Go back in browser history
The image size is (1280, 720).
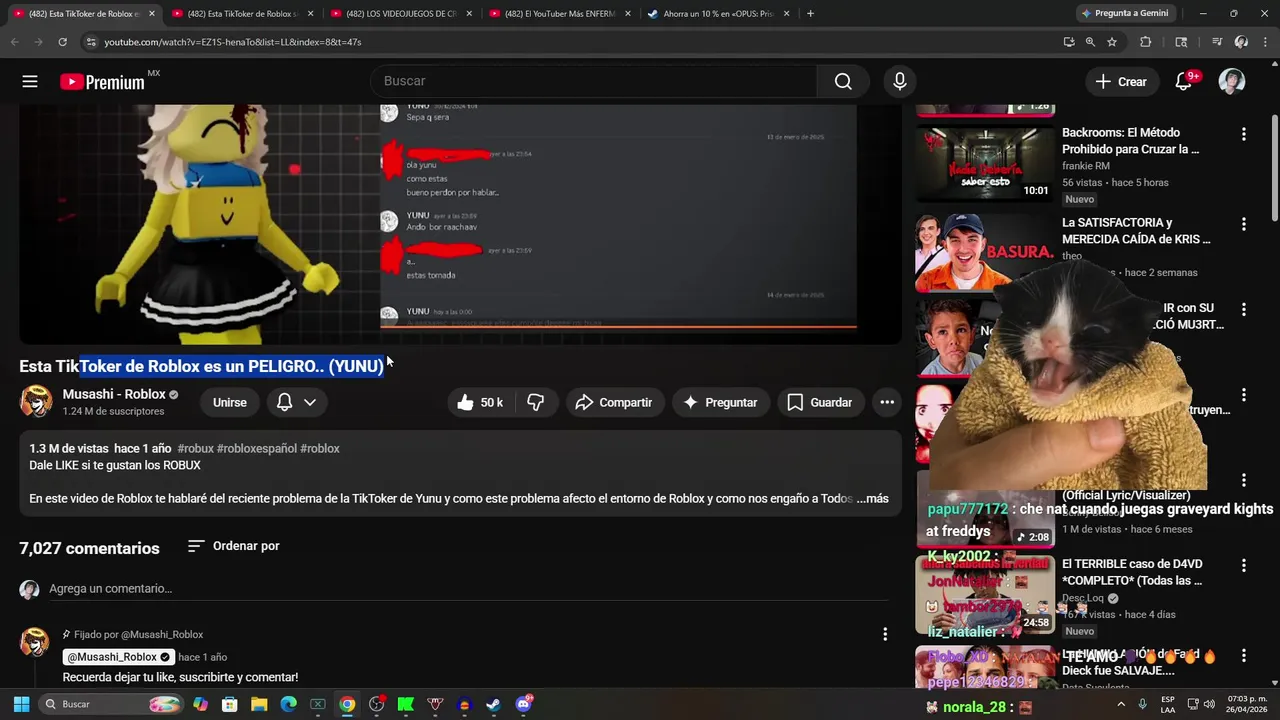(x=14, y=42)
